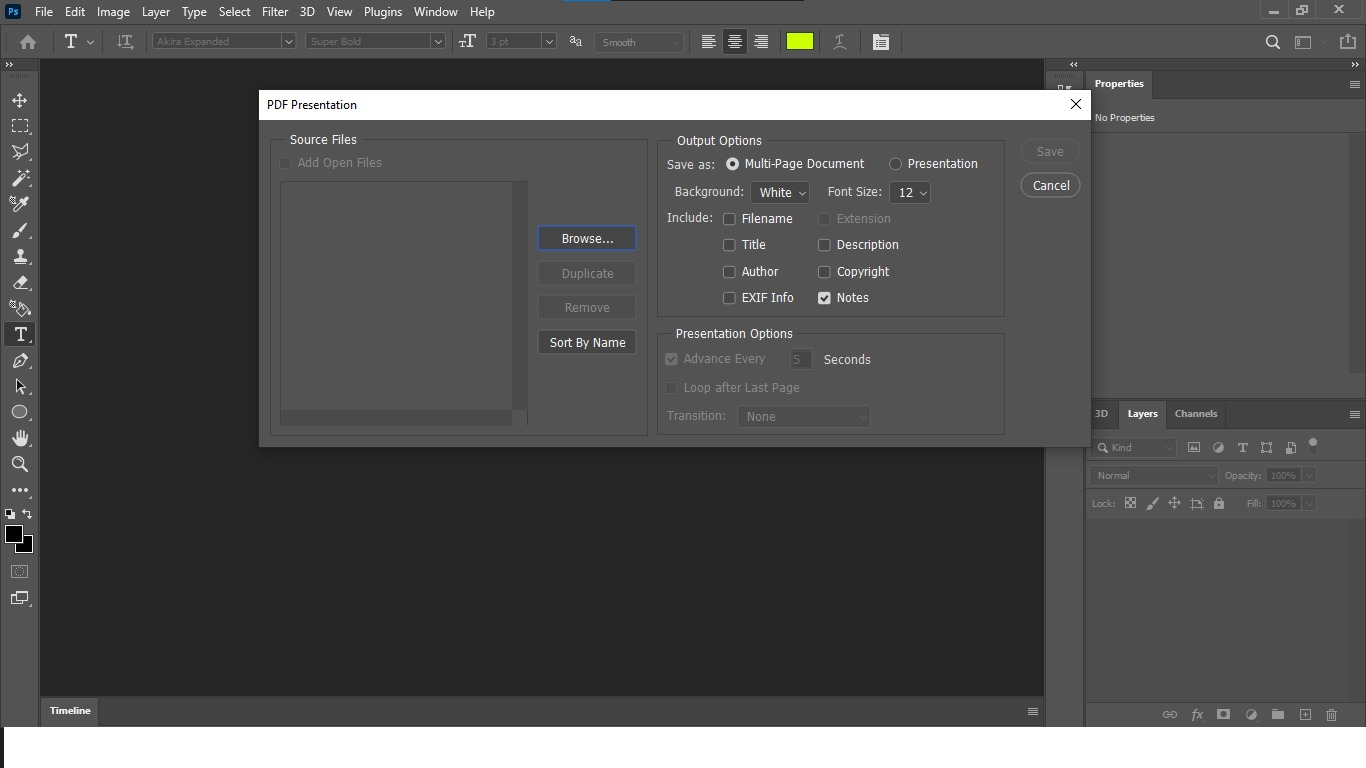
Task: Select the Rectangular Marquee tool
Action: point(20,126)
